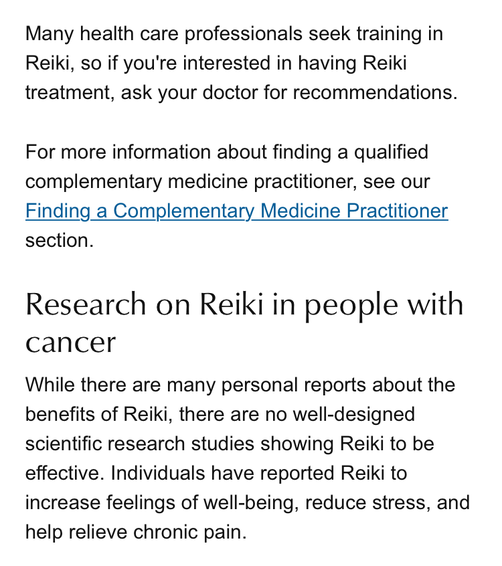
Task: Click the line "scientific research studies showing Reiki to be"
Action: coord(230,444)
